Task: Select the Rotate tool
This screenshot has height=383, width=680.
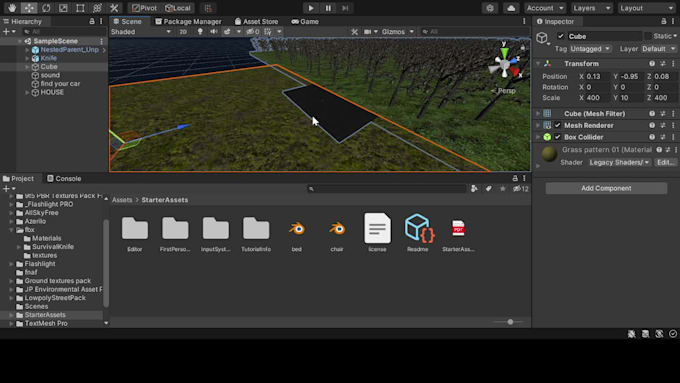Action: click(46, 8)
